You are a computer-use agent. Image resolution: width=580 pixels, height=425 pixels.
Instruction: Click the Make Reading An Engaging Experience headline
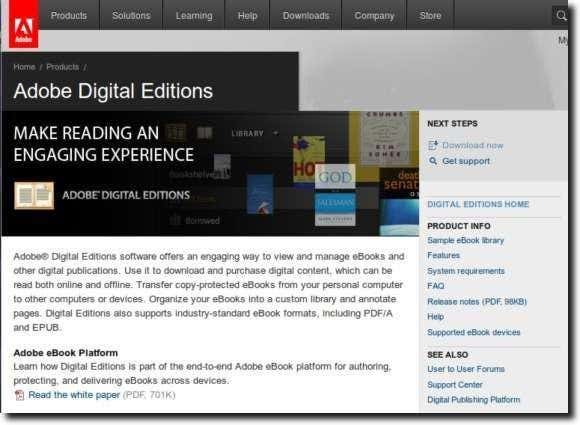pos(104,144)
